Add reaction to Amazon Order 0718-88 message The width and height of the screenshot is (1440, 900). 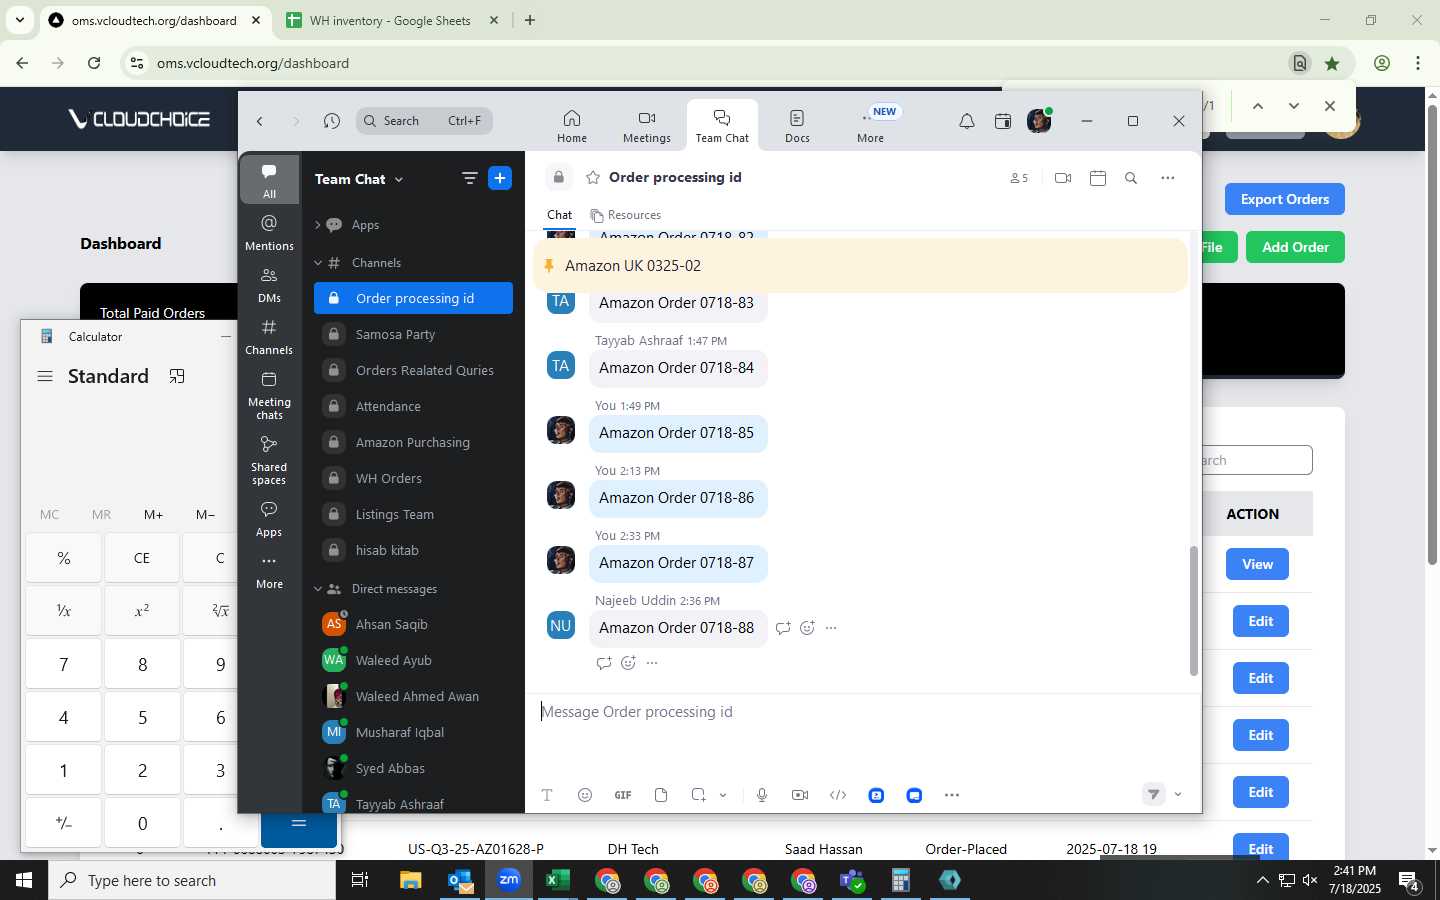[807, 628]
